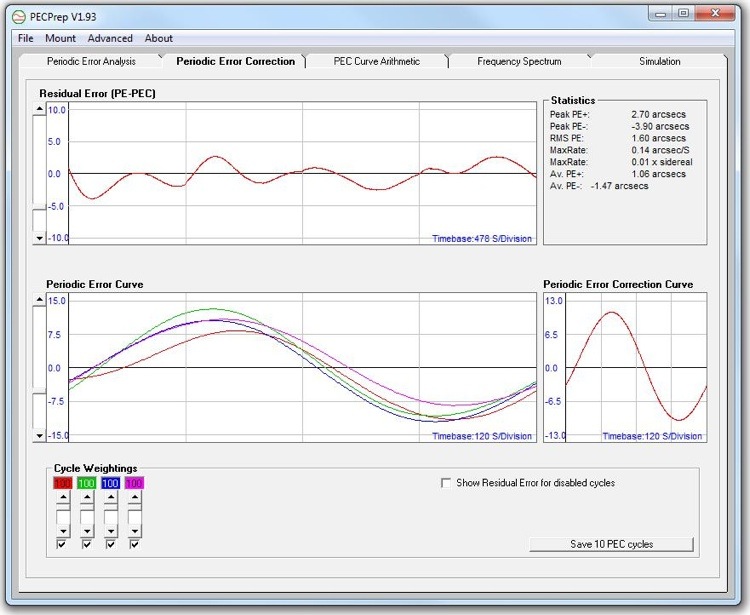Viewport: 750px width, 615px height.
Task: Minimize the PECPrep window
Action: click(x=661, y=13)
